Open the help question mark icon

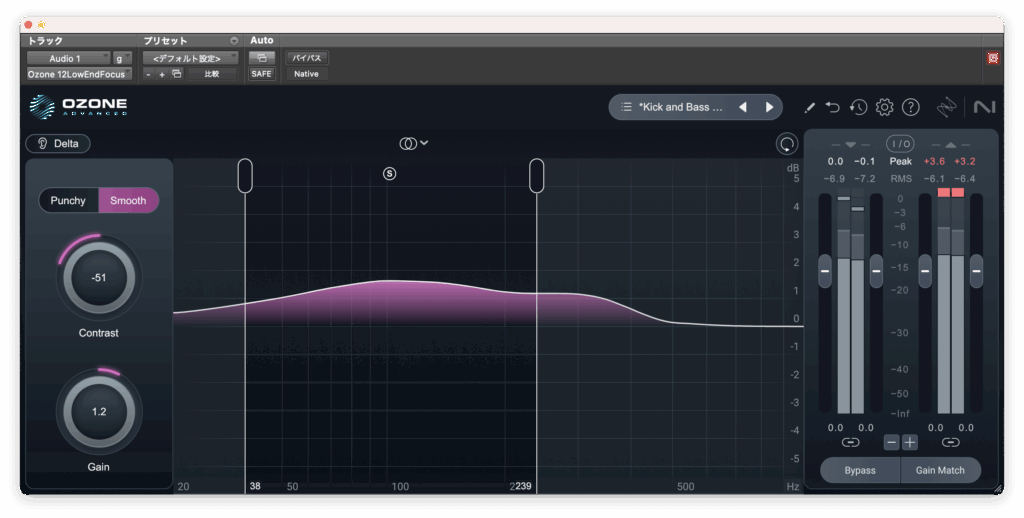click(x=910, y=107)
